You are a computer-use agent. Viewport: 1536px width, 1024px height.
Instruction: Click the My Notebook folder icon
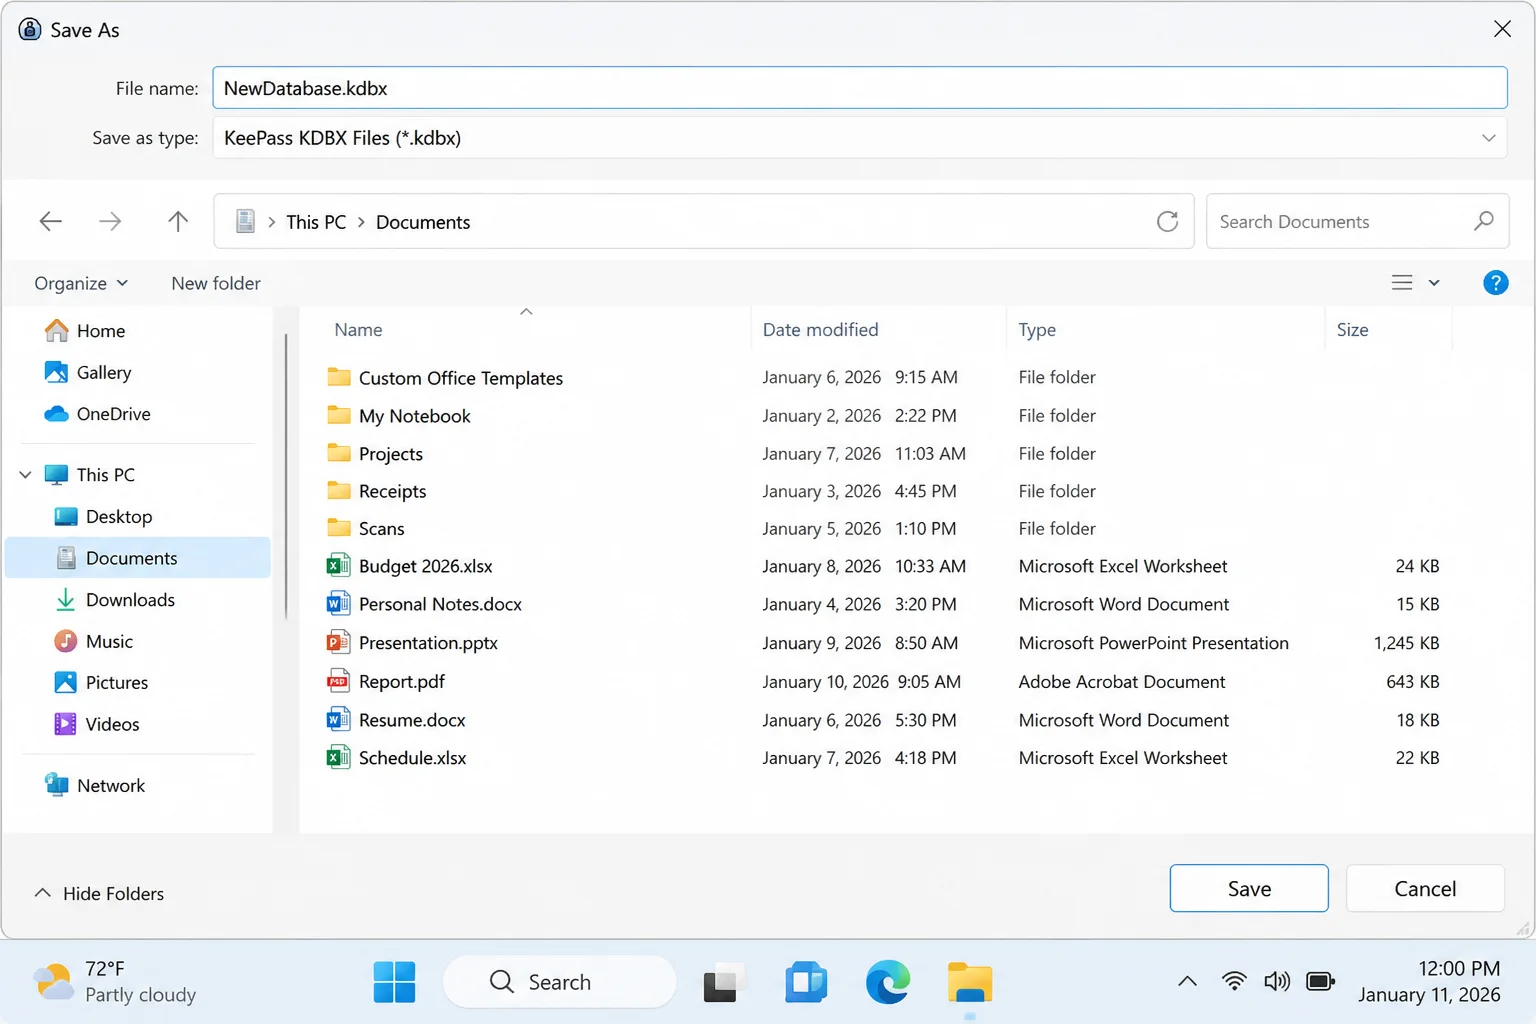point(339,415)
